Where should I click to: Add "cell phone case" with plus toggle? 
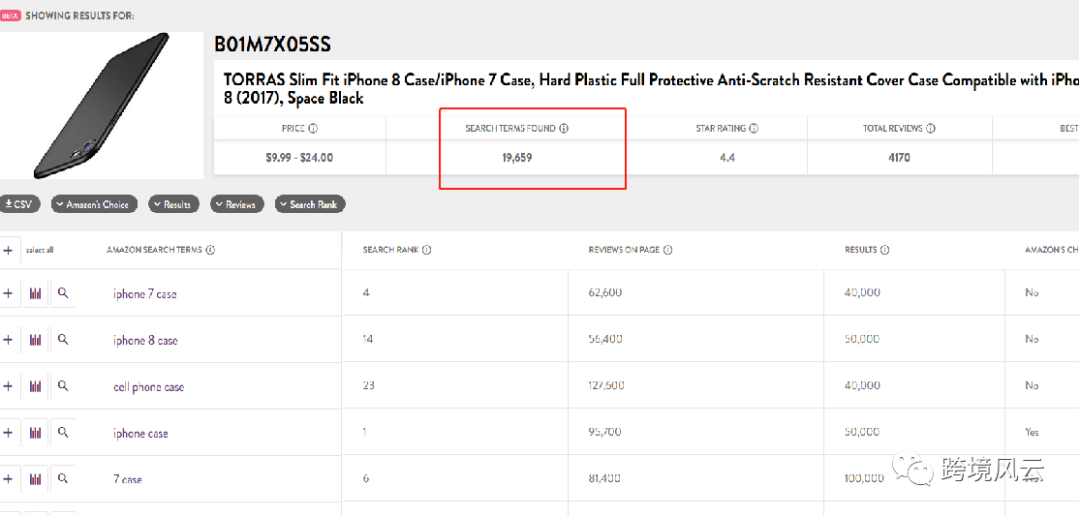coord(8,387)
